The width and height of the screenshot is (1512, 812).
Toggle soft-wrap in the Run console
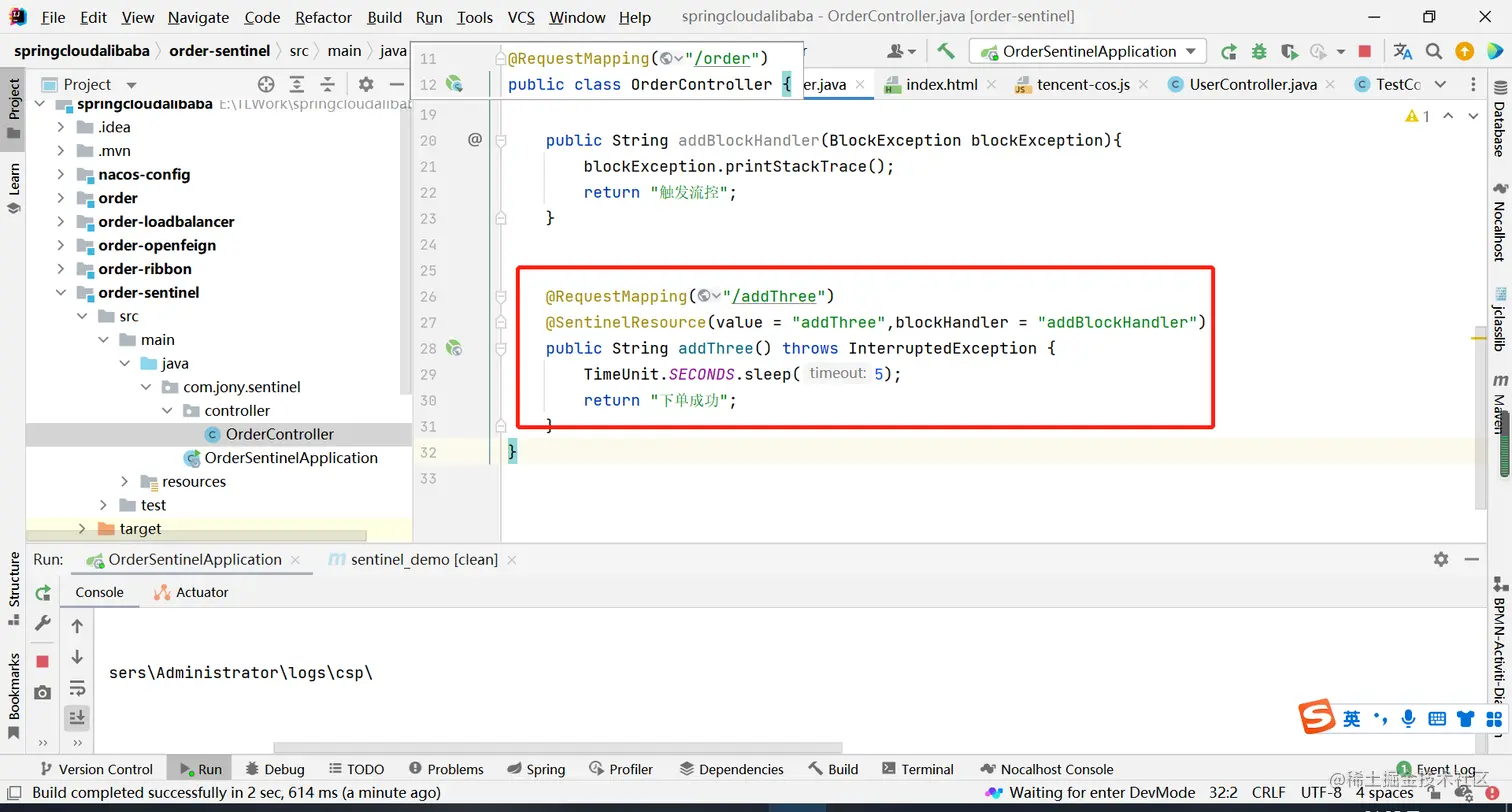coord(77,688)
